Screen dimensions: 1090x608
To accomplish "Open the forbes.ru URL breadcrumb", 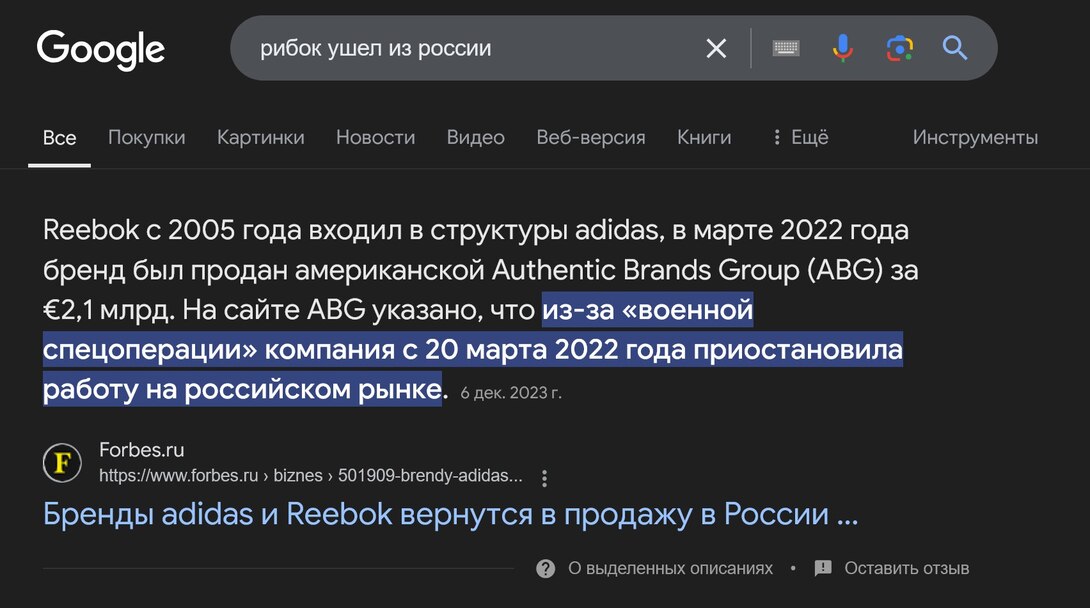I will tap(311, 476).
